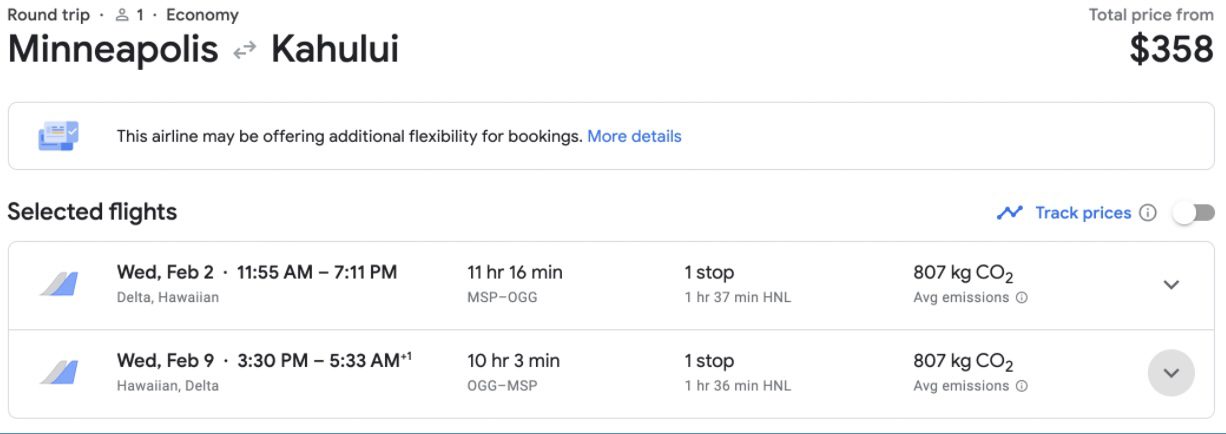Click the 1 stop HNL layover on Feb 2
Image resolution: width=1226 pixels, height=434 pixels.
[738, 284]
